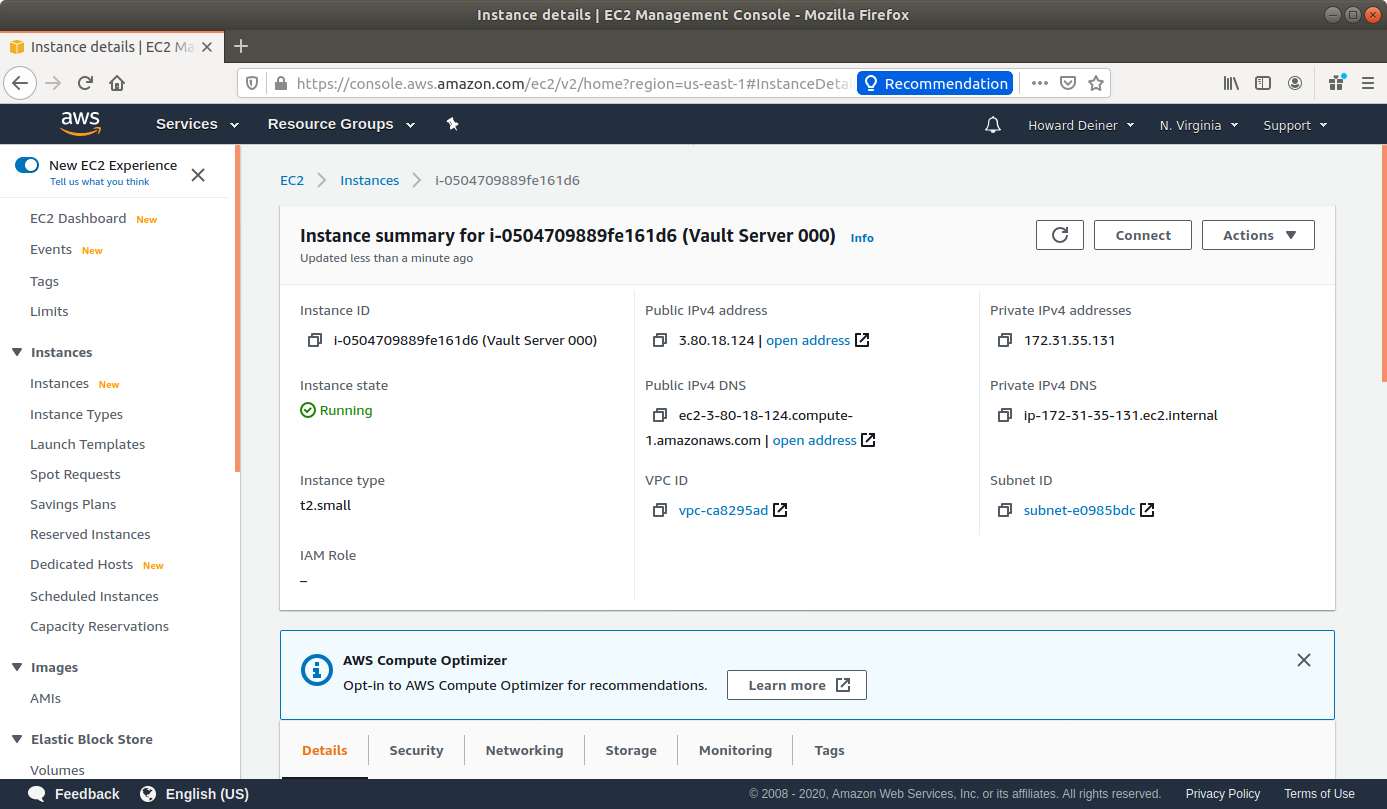Open the Resource Groups dropdown
Image resolution: width=1387 pixels, height=809 pixels.
coord(343,124)
